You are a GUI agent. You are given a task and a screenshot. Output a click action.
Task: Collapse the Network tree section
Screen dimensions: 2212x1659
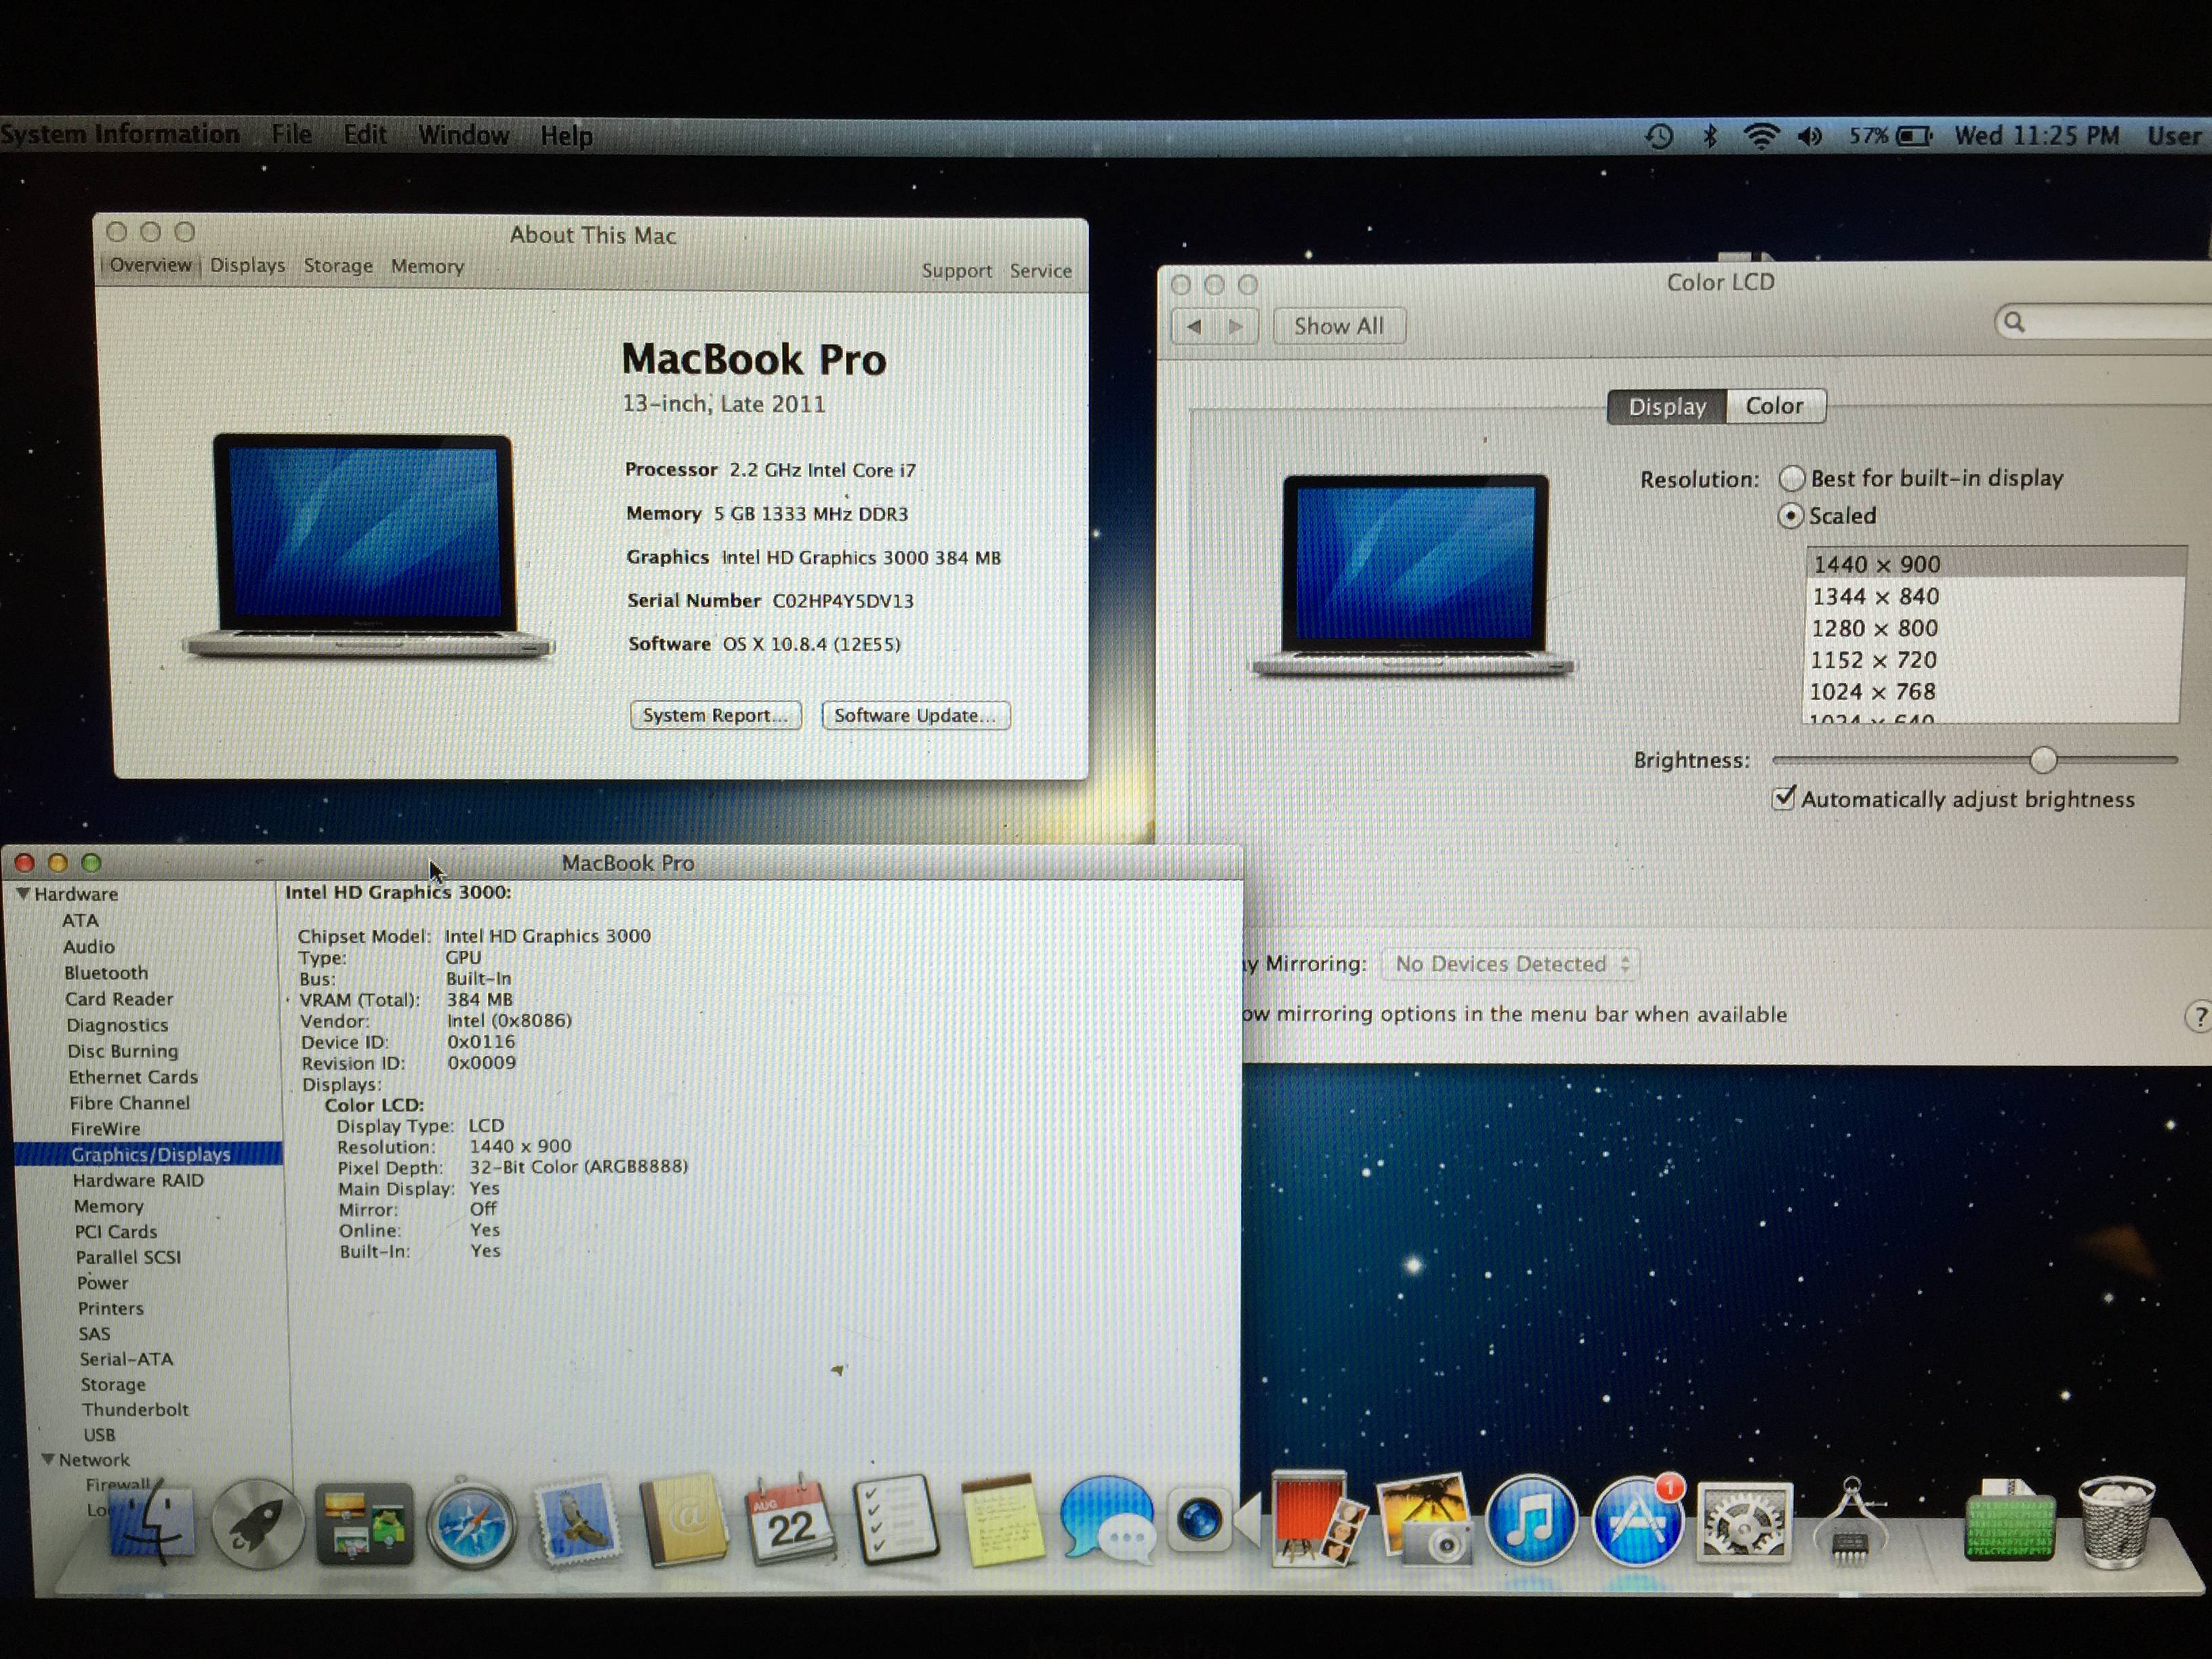click(x=48, y=1460)
